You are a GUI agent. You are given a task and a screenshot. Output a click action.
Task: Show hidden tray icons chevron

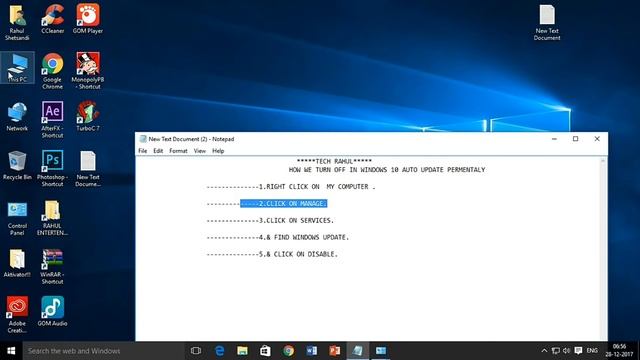click(x=544, y=351)
